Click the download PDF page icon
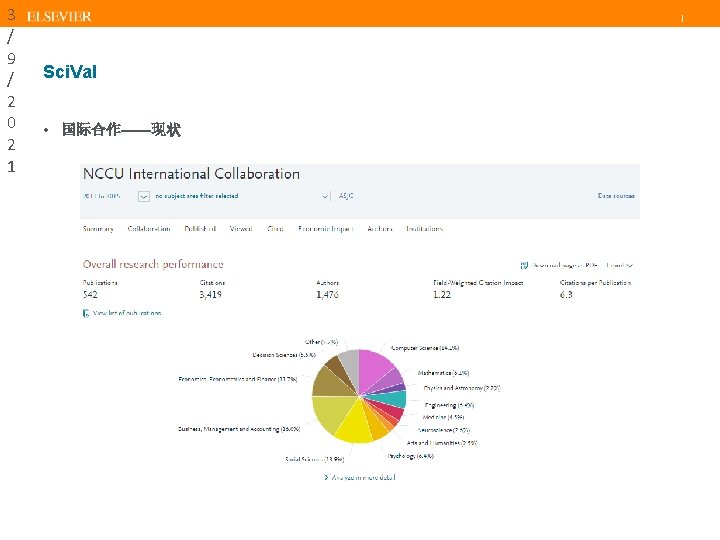The width and height of the screenshot is (720, 540). click(x=524, y=265)
